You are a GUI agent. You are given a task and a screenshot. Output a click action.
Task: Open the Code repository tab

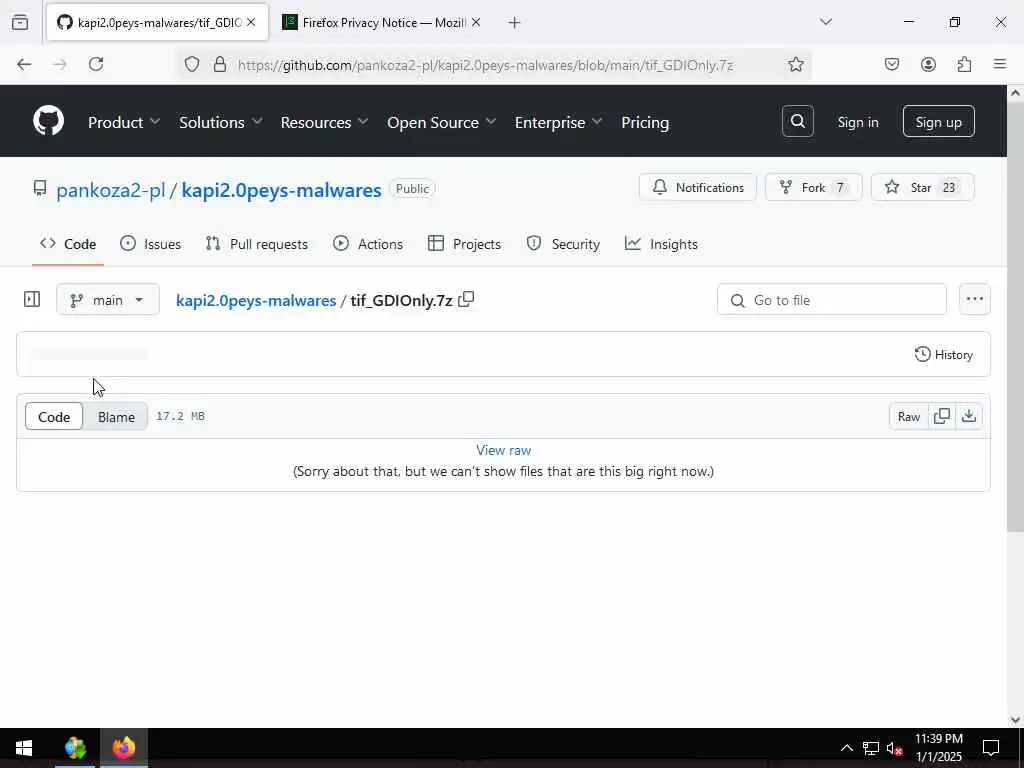pos(68,244)
